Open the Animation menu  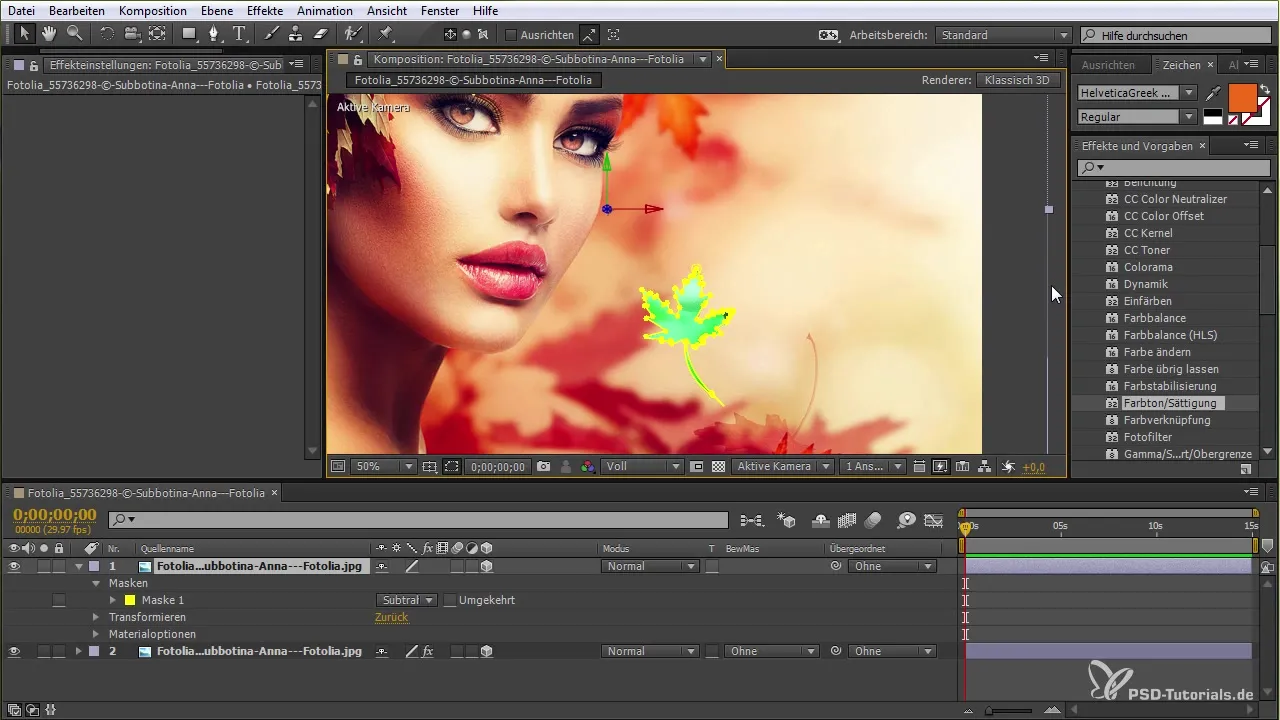(325, 10)
